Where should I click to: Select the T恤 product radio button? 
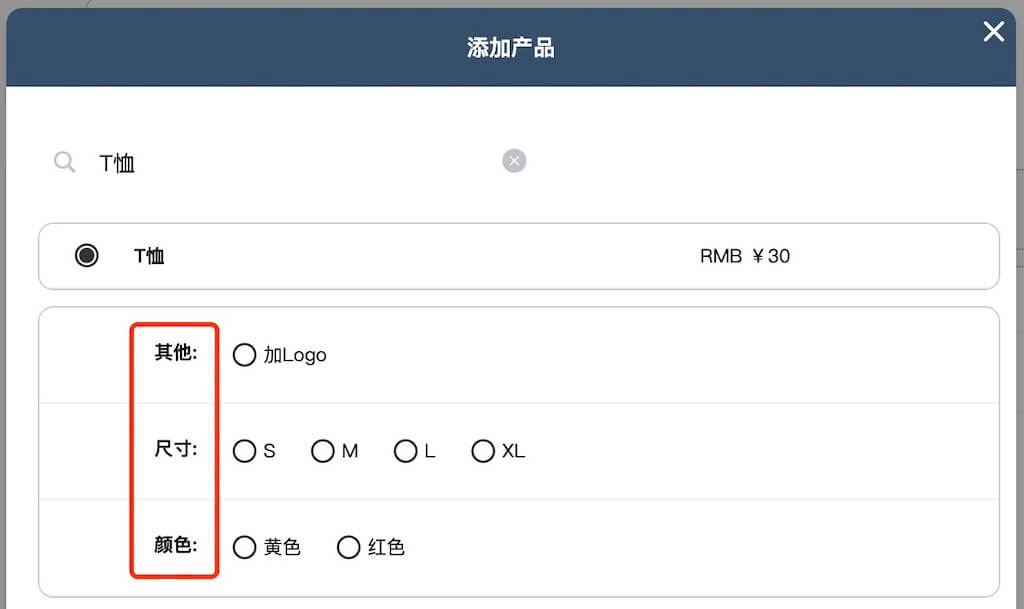coord(87,256)
